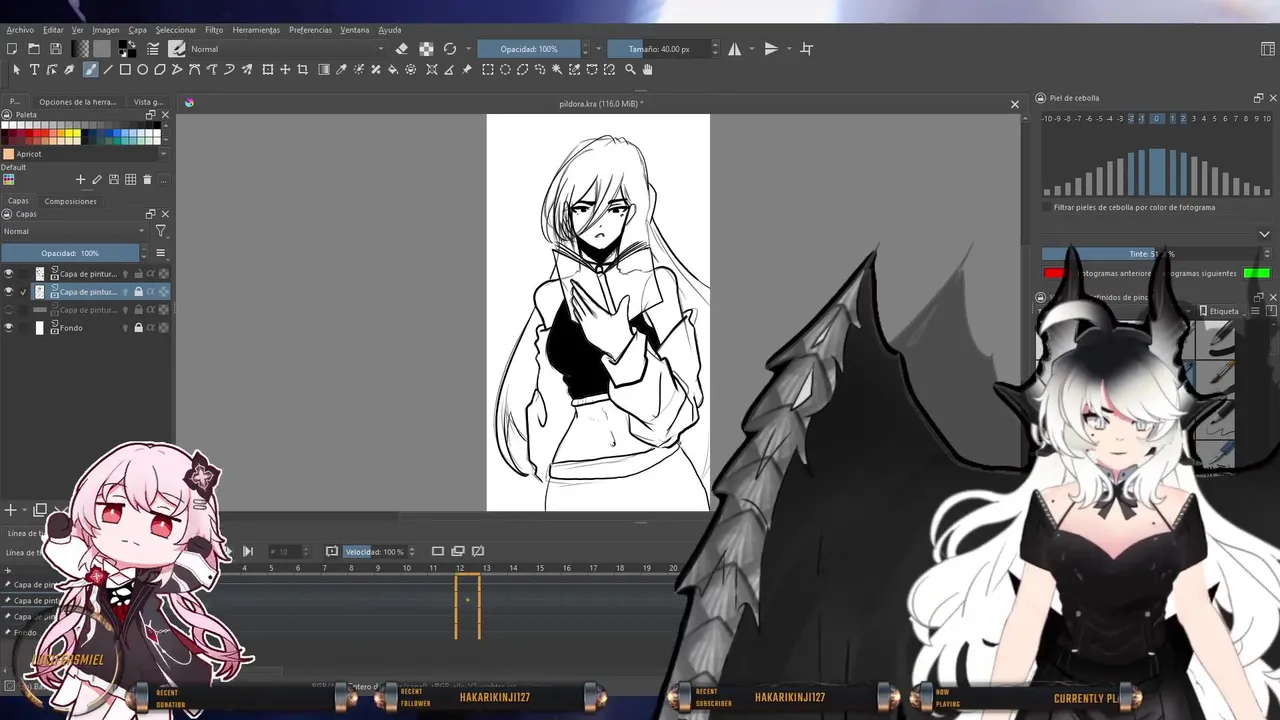Switch to the Composiciones tab

[70, 201]
